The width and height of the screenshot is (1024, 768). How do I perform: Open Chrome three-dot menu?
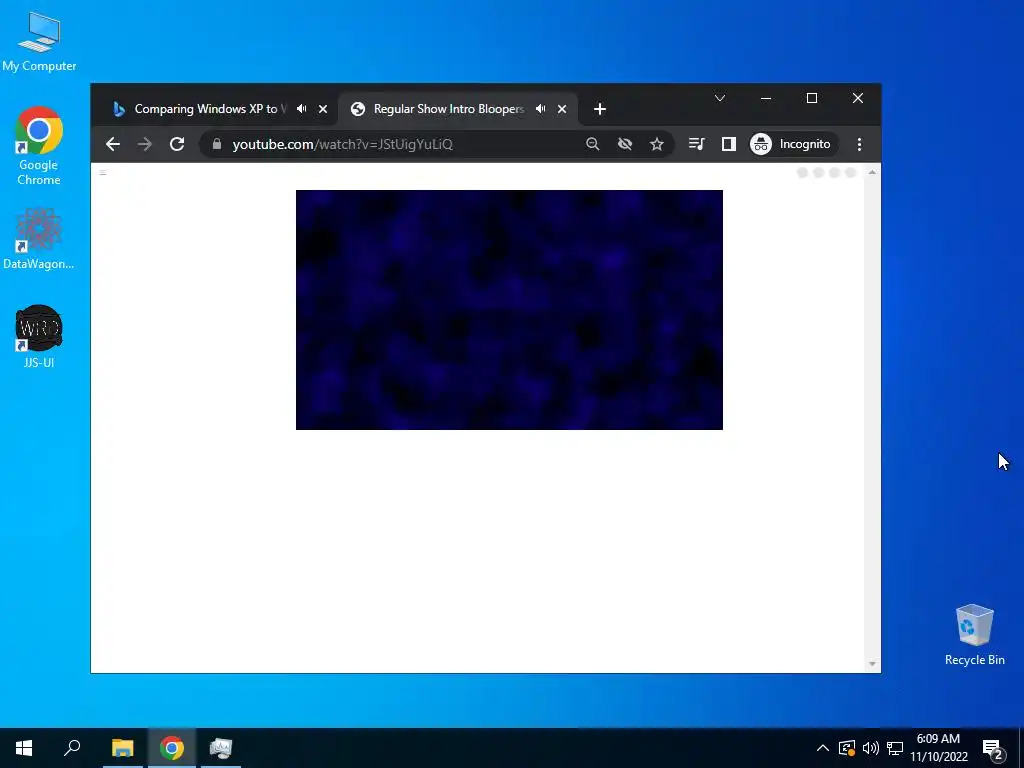coord(859,144)
